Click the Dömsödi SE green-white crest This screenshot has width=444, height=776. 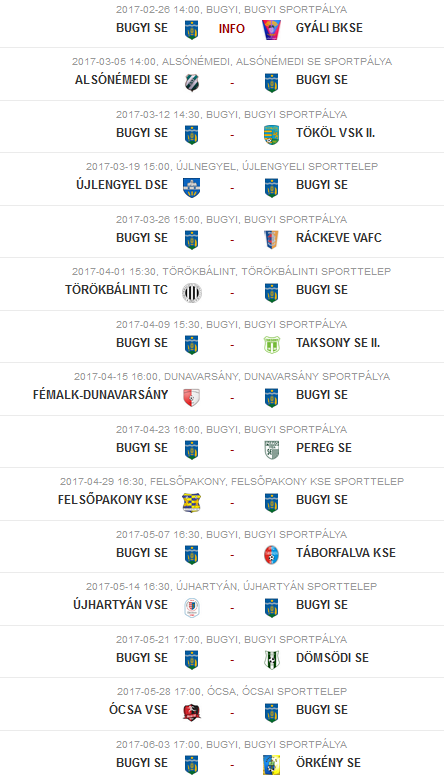271,660
